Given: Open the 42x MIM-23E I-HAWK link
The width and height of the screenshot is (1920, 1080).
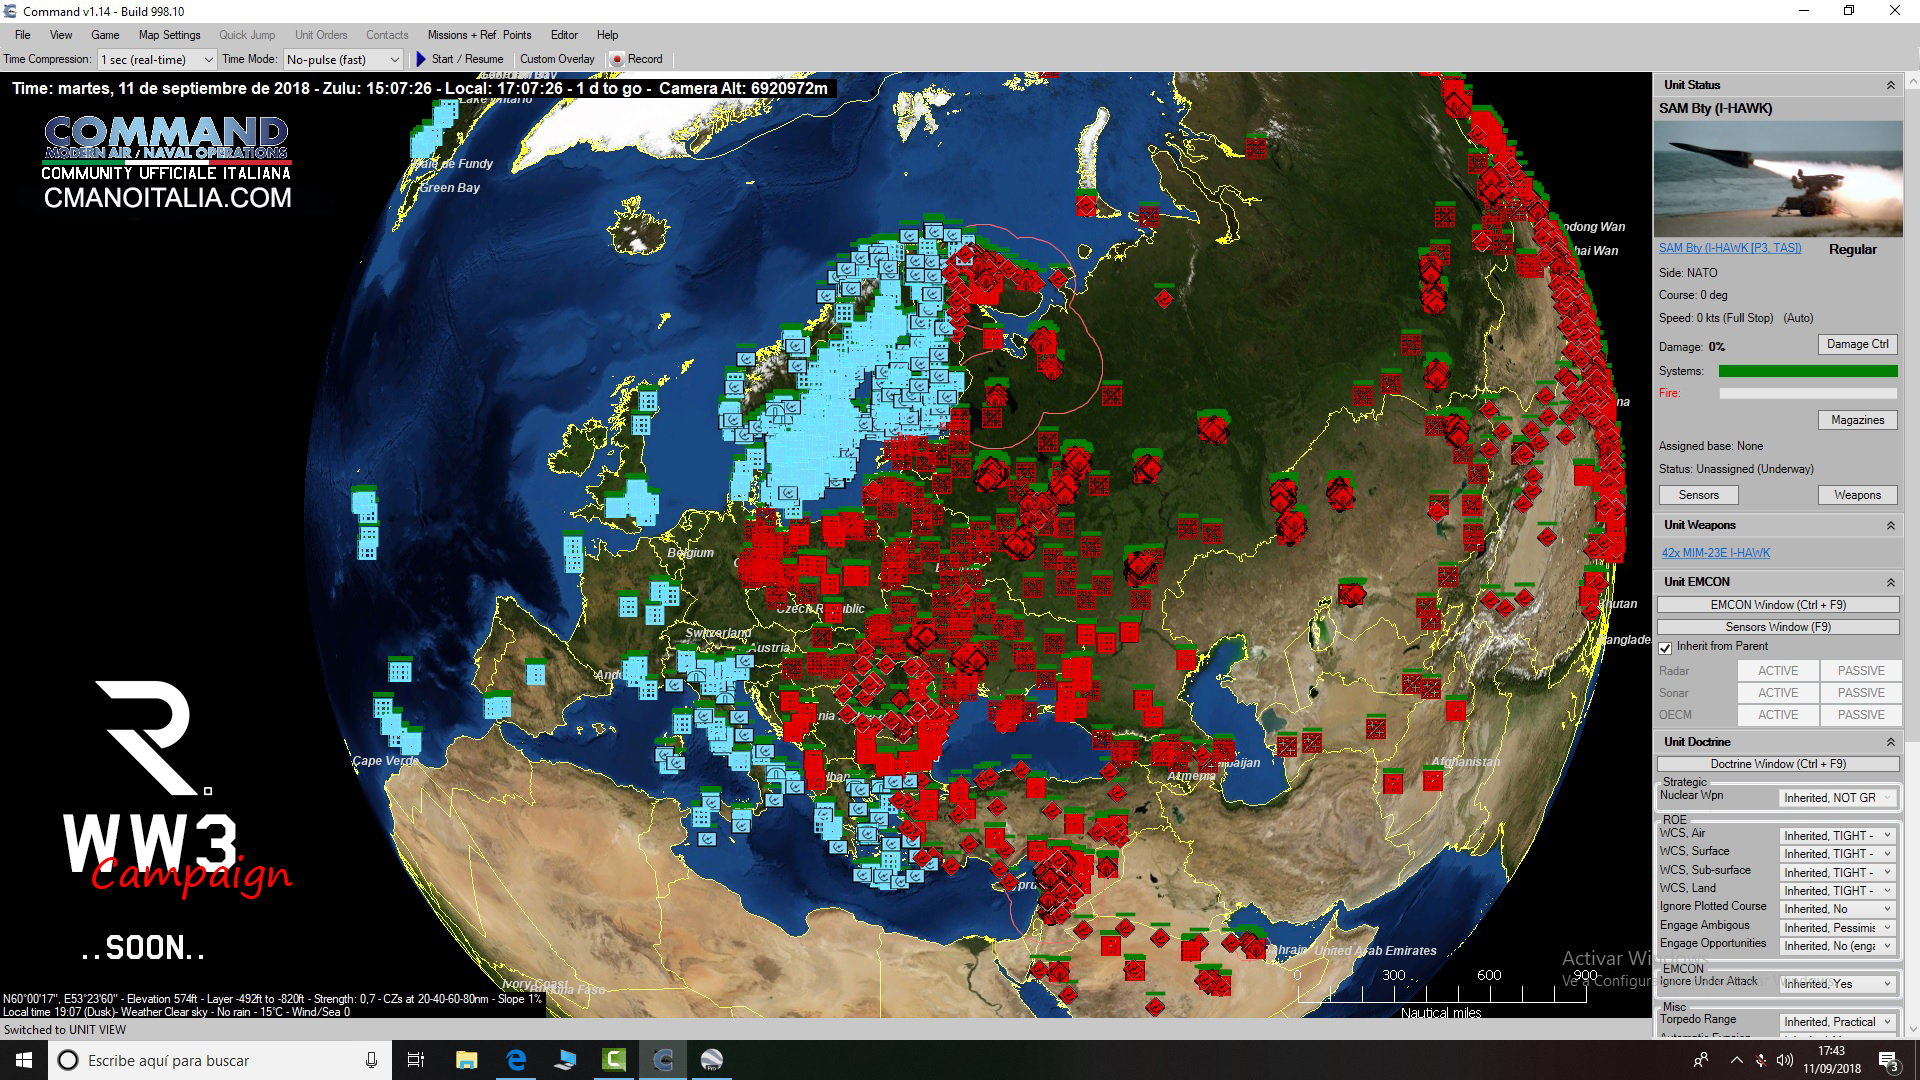Looking at the screenshot, I should [1715, 553].
